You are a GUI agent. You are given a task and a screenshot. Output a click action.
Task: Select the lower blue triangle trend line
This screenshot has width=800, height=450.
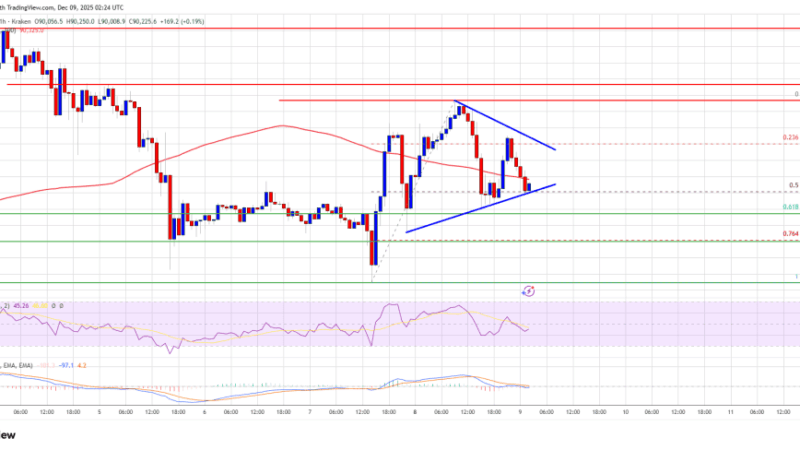click(x=481, y=208)
